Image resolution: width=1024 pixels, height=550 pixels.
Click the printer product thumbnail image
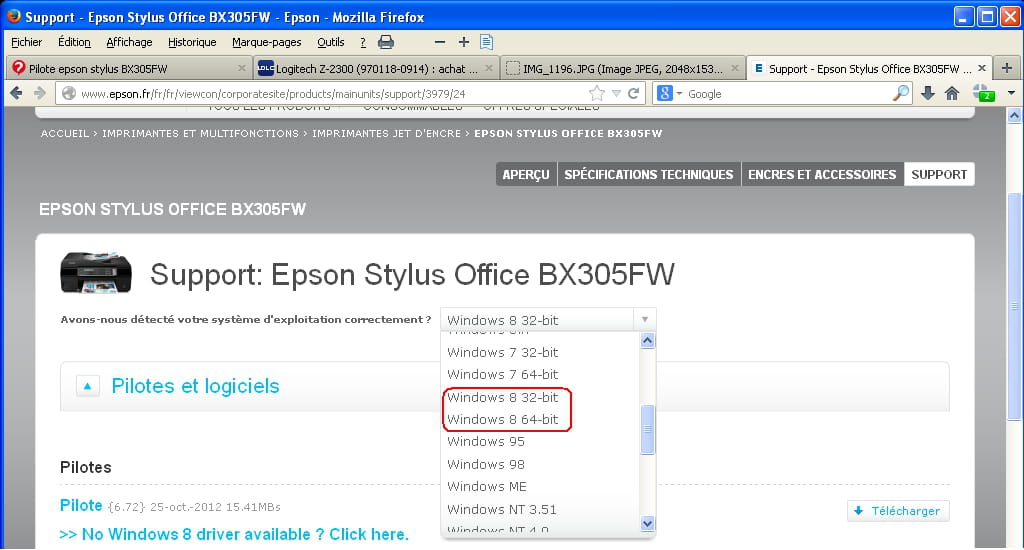(96, 272)
